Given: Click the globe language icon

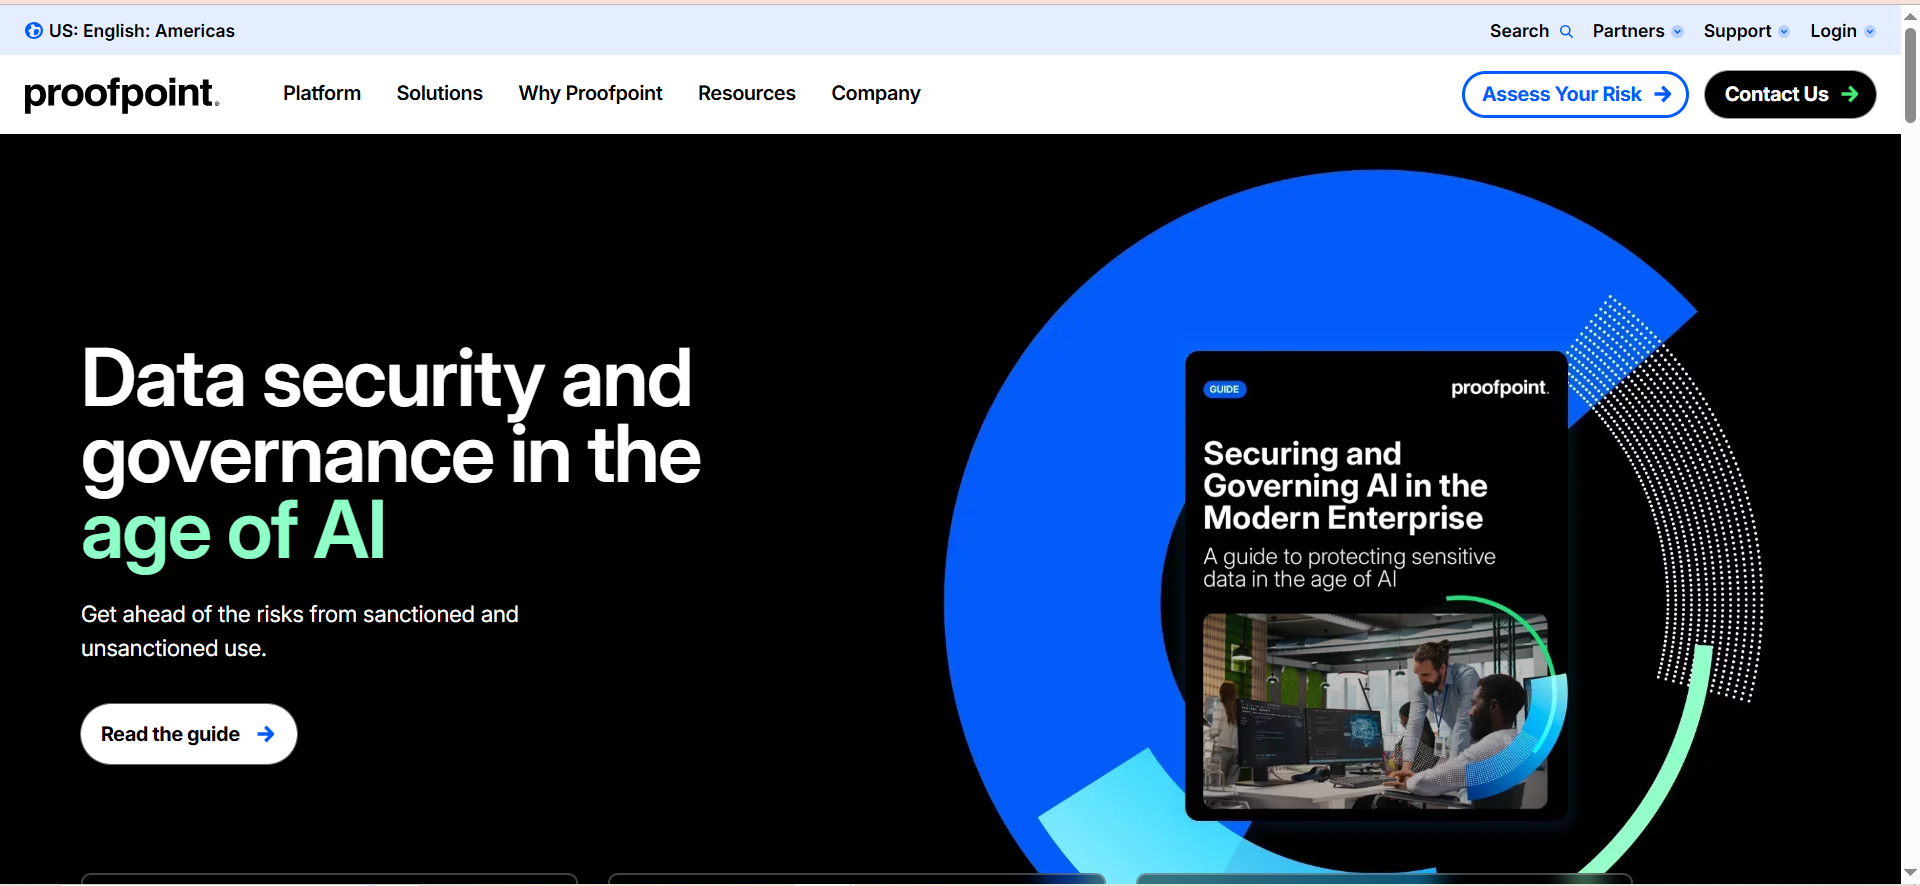Looking at the screenshot, I should tap(34, 31).
